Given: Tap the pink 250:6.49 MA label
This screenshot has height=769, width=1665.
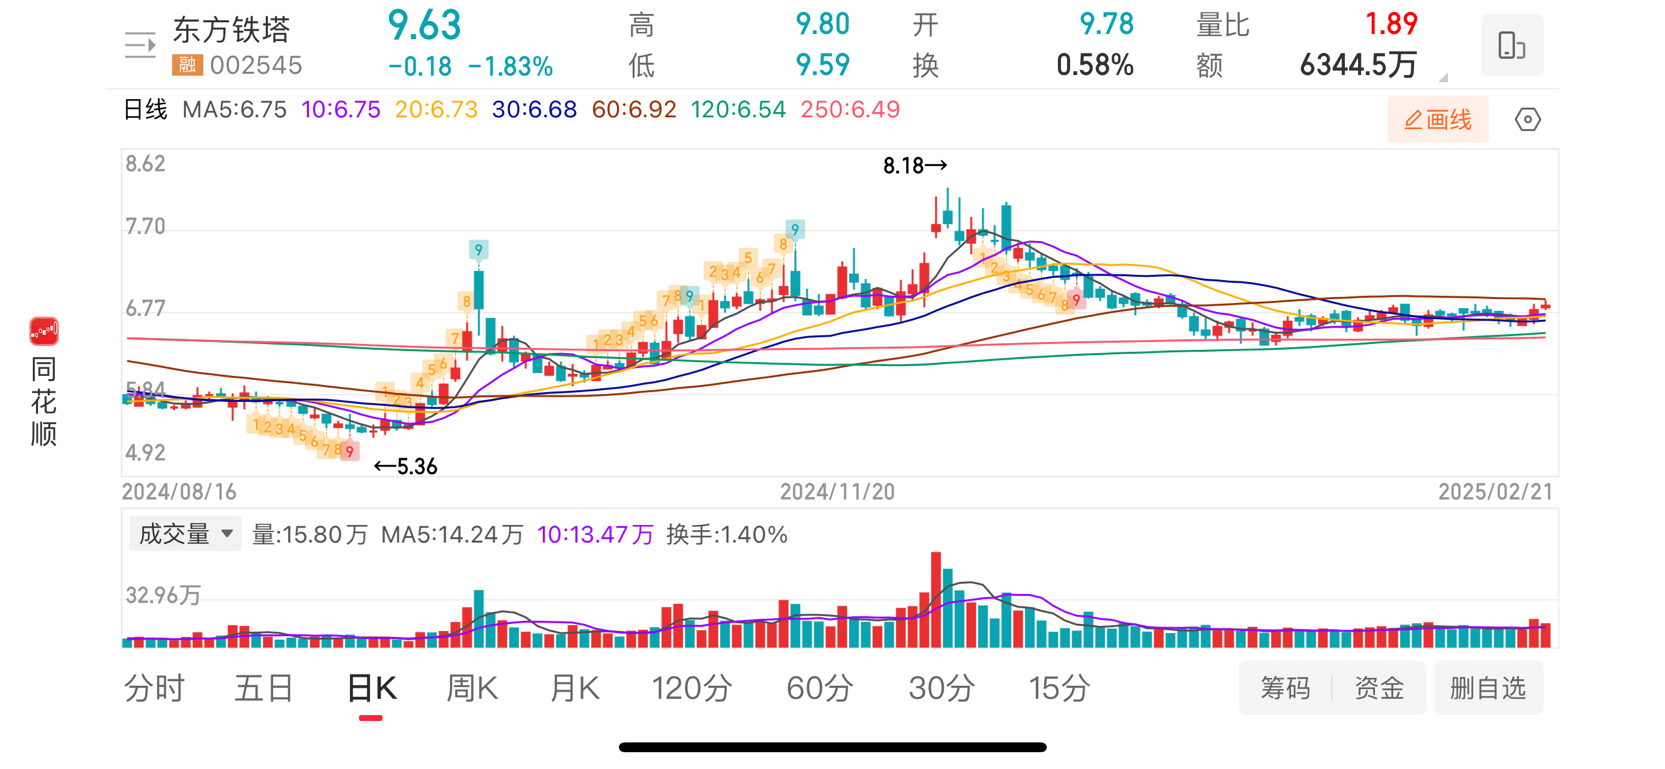Looking at the screenshot, I should click(x=850, y=110).
